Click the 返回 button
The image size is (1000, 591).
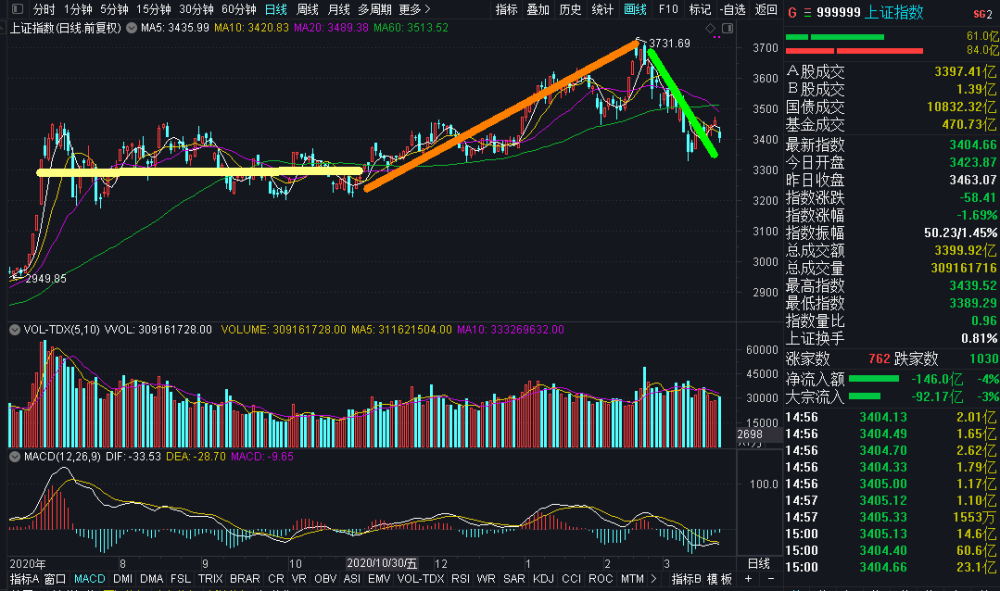(766, 10)
